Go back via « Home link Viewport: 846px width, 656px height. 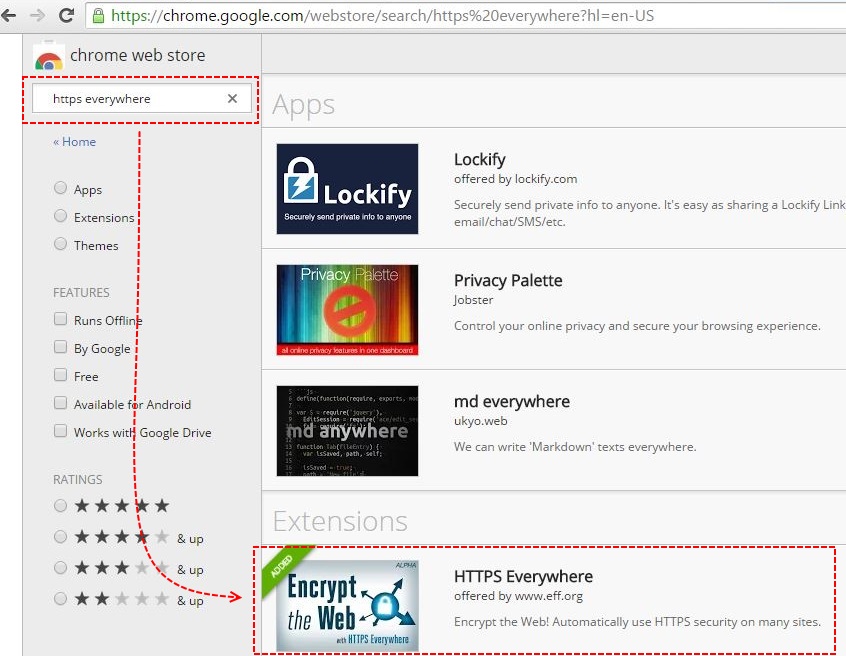click(x=74, y=142)
